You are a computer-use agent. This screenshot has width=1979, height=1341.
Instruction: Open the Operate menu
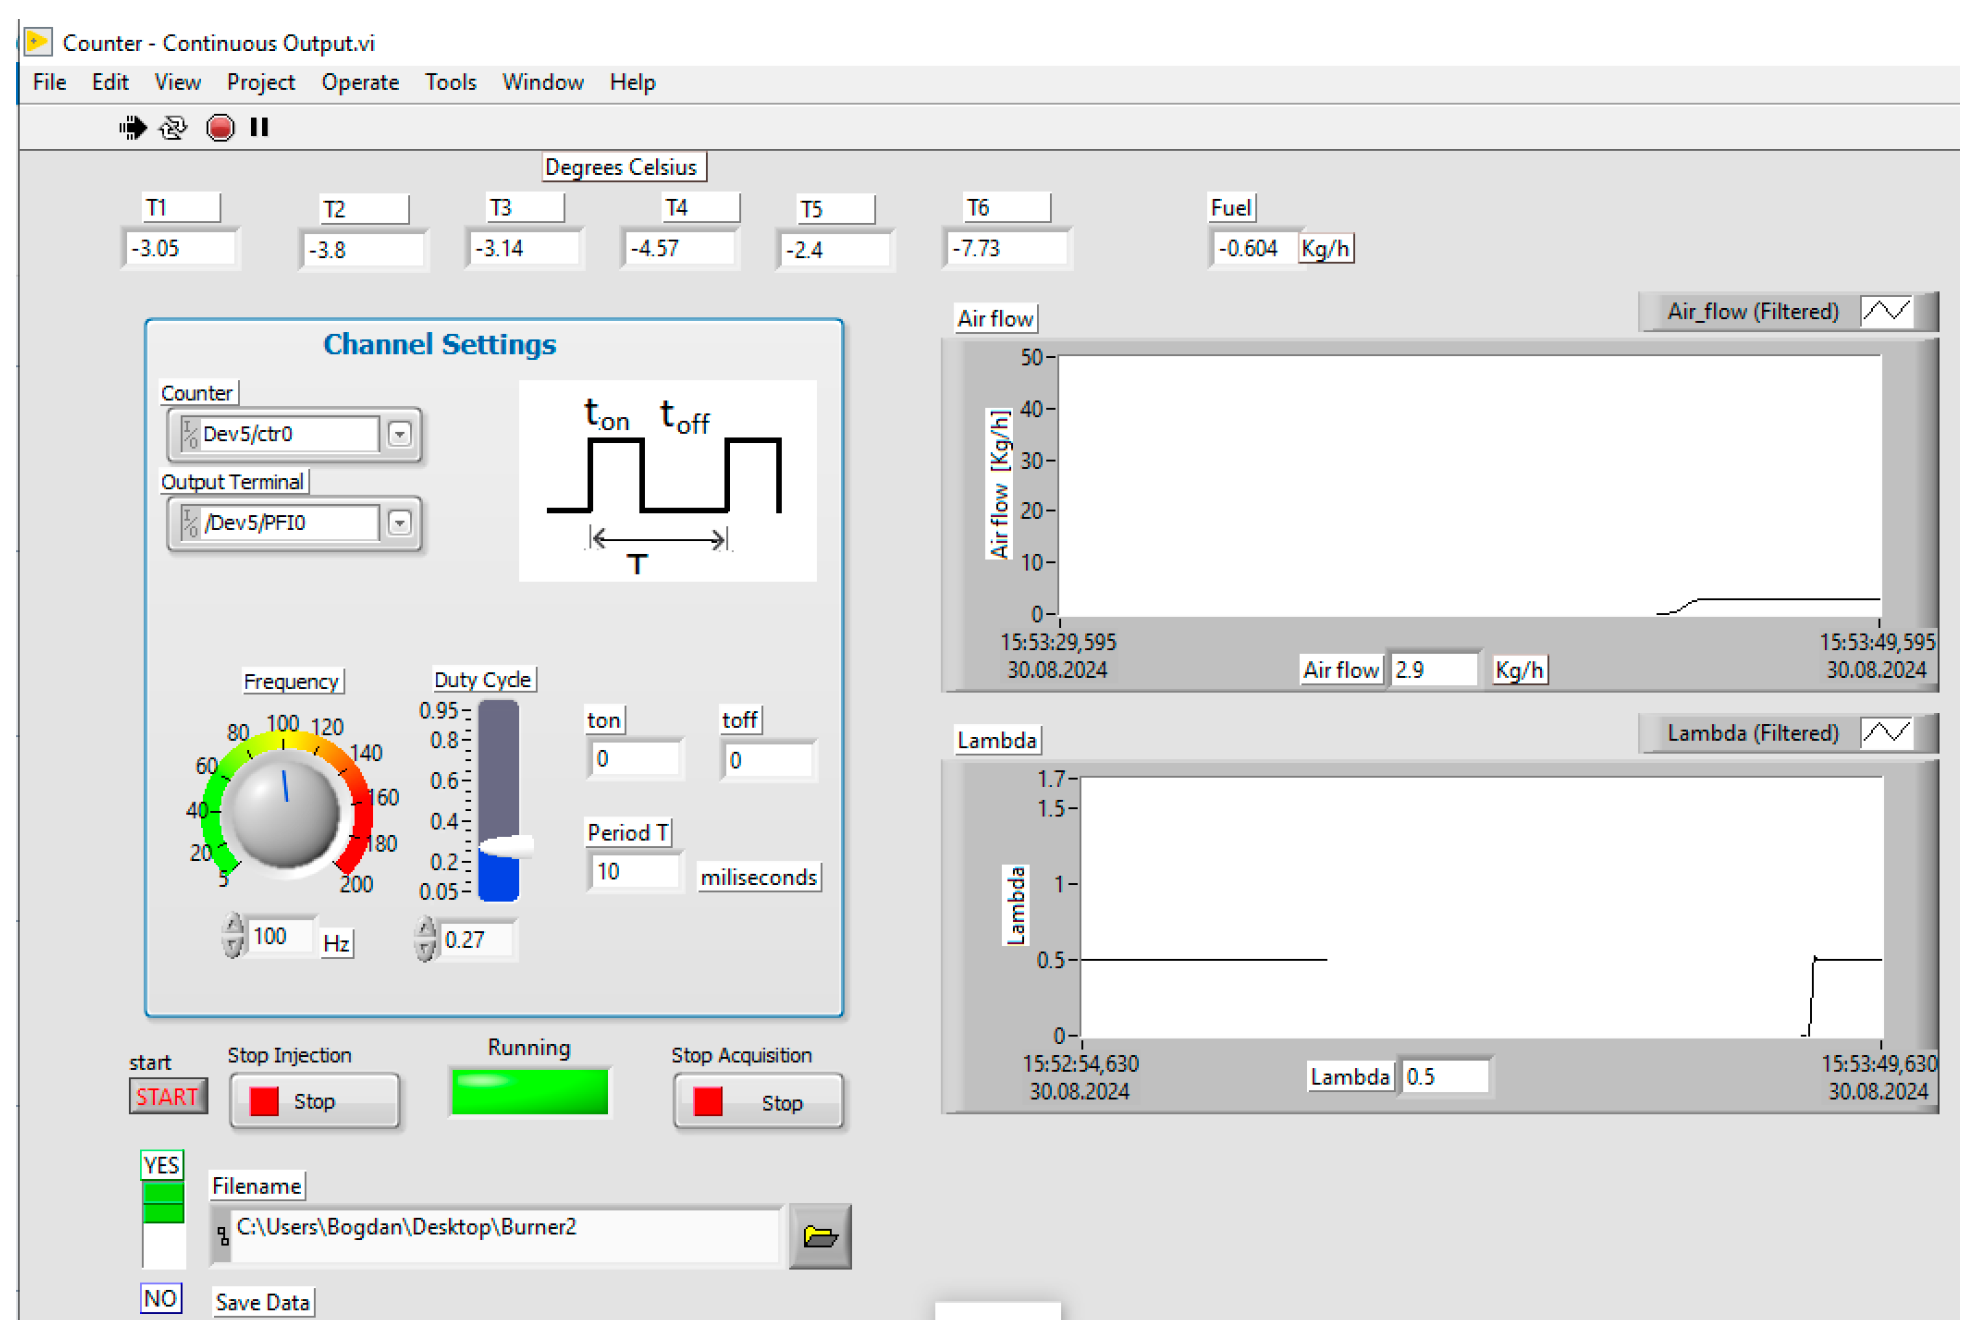click(360, 83)
